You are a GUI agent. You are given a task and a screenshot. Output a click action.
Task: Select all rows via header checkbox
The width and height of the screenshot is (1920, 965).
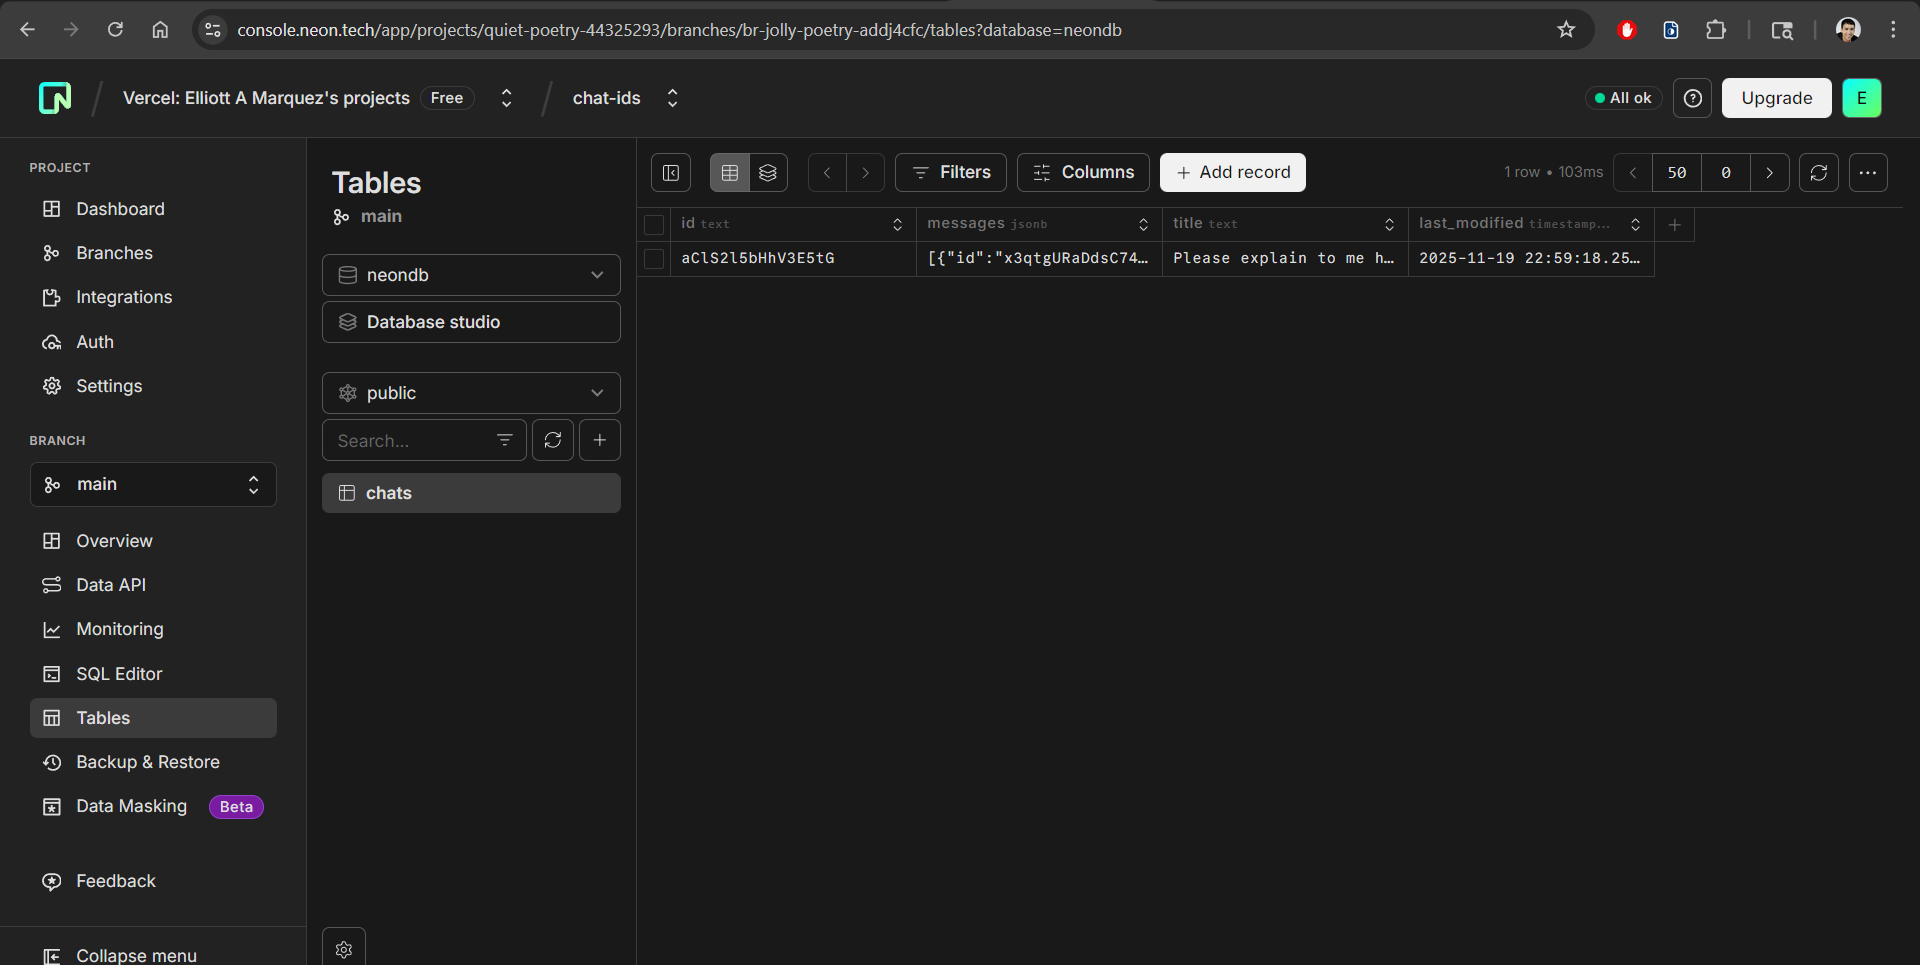pyautogui.click(x=654, y=224)
